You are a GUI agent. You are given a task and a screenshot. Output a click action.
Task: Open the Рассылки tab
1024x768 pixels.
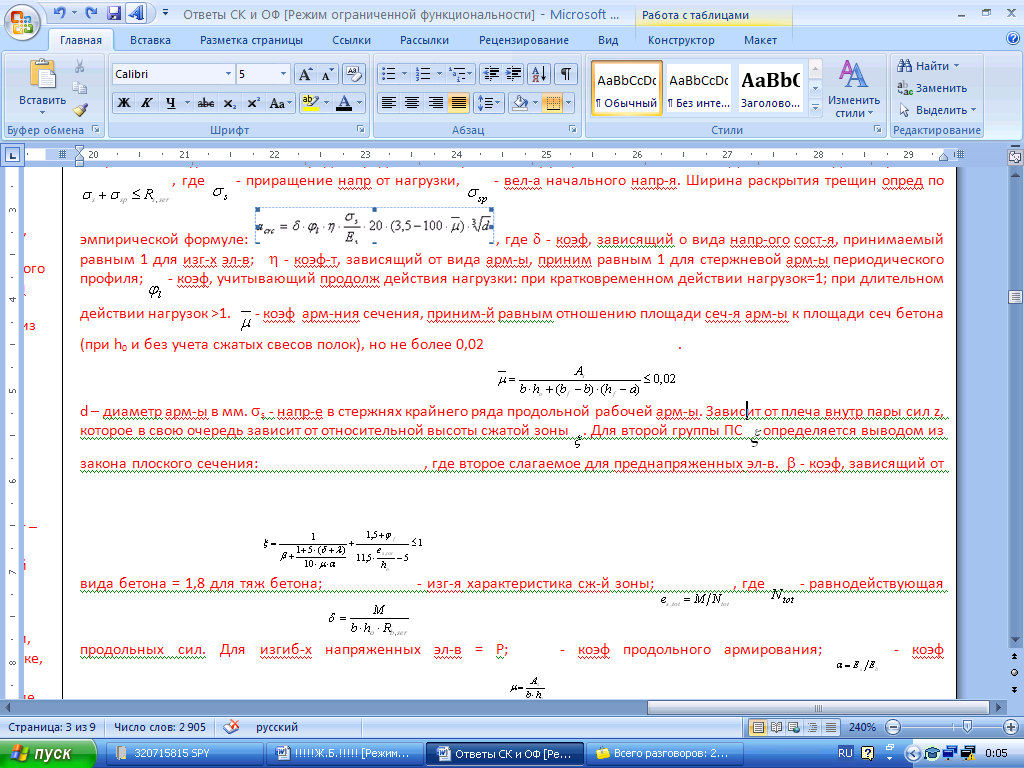[x=424, y=40]
